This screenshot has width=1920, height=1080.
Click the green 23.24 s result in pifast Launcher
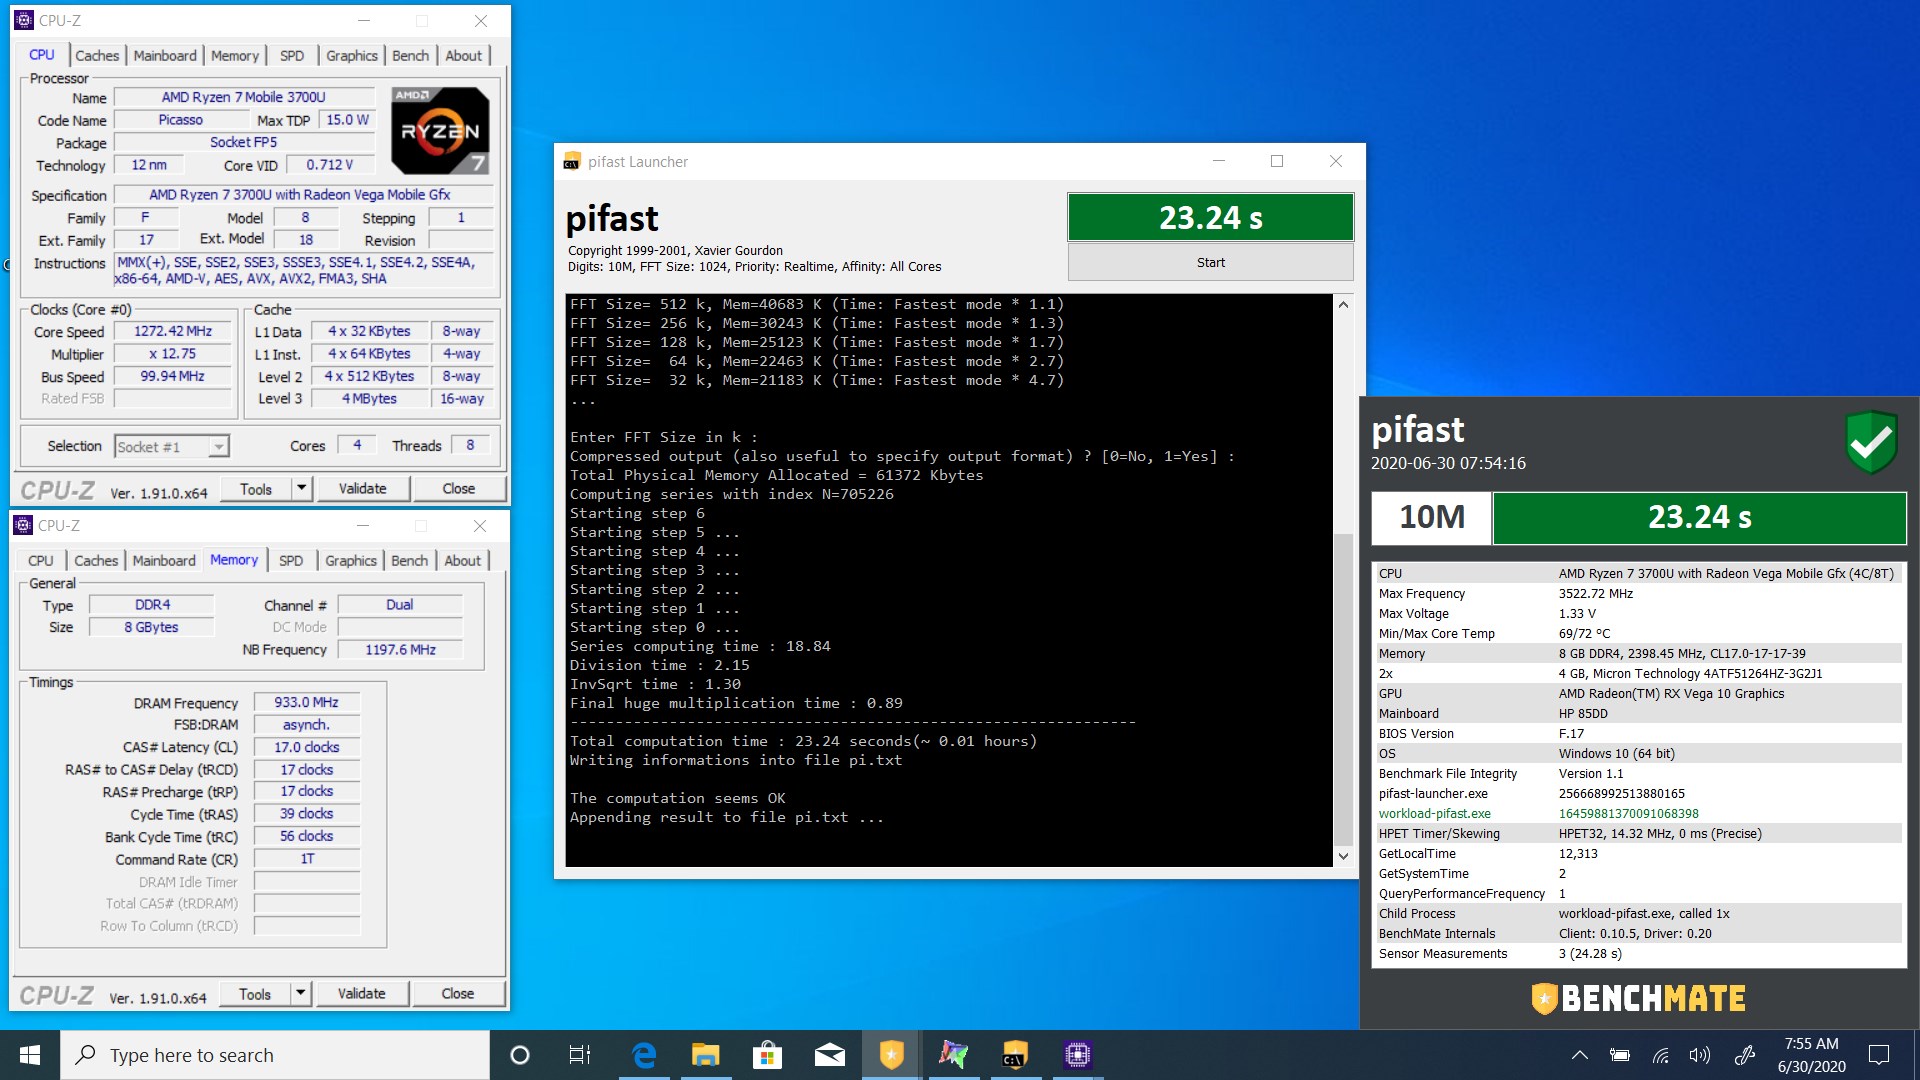point(1210,217)
